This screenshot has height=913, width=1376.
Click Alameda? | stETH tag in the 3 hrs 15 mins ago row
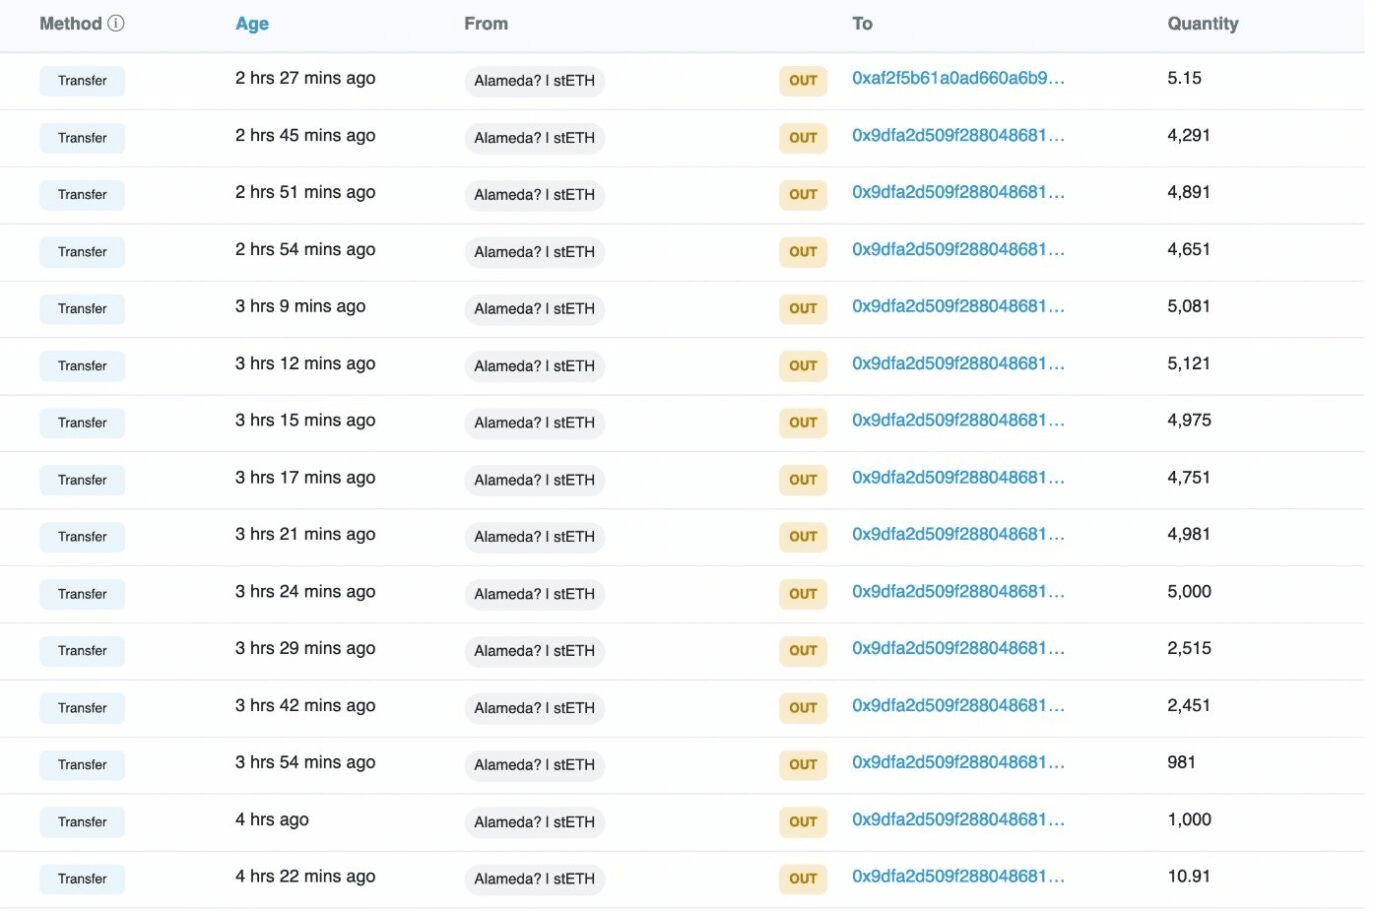coord(534,423)
